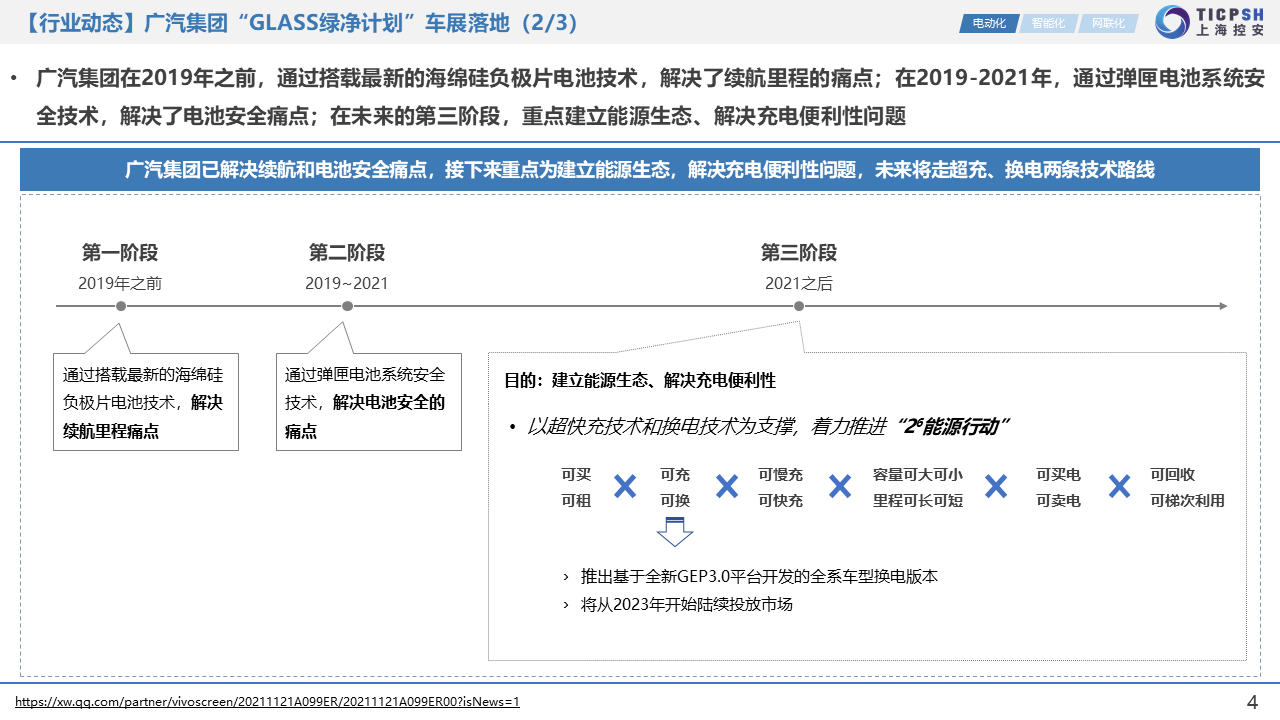Click the page number 4
Screen dimensions: 1280x720
pos(1252,700)
